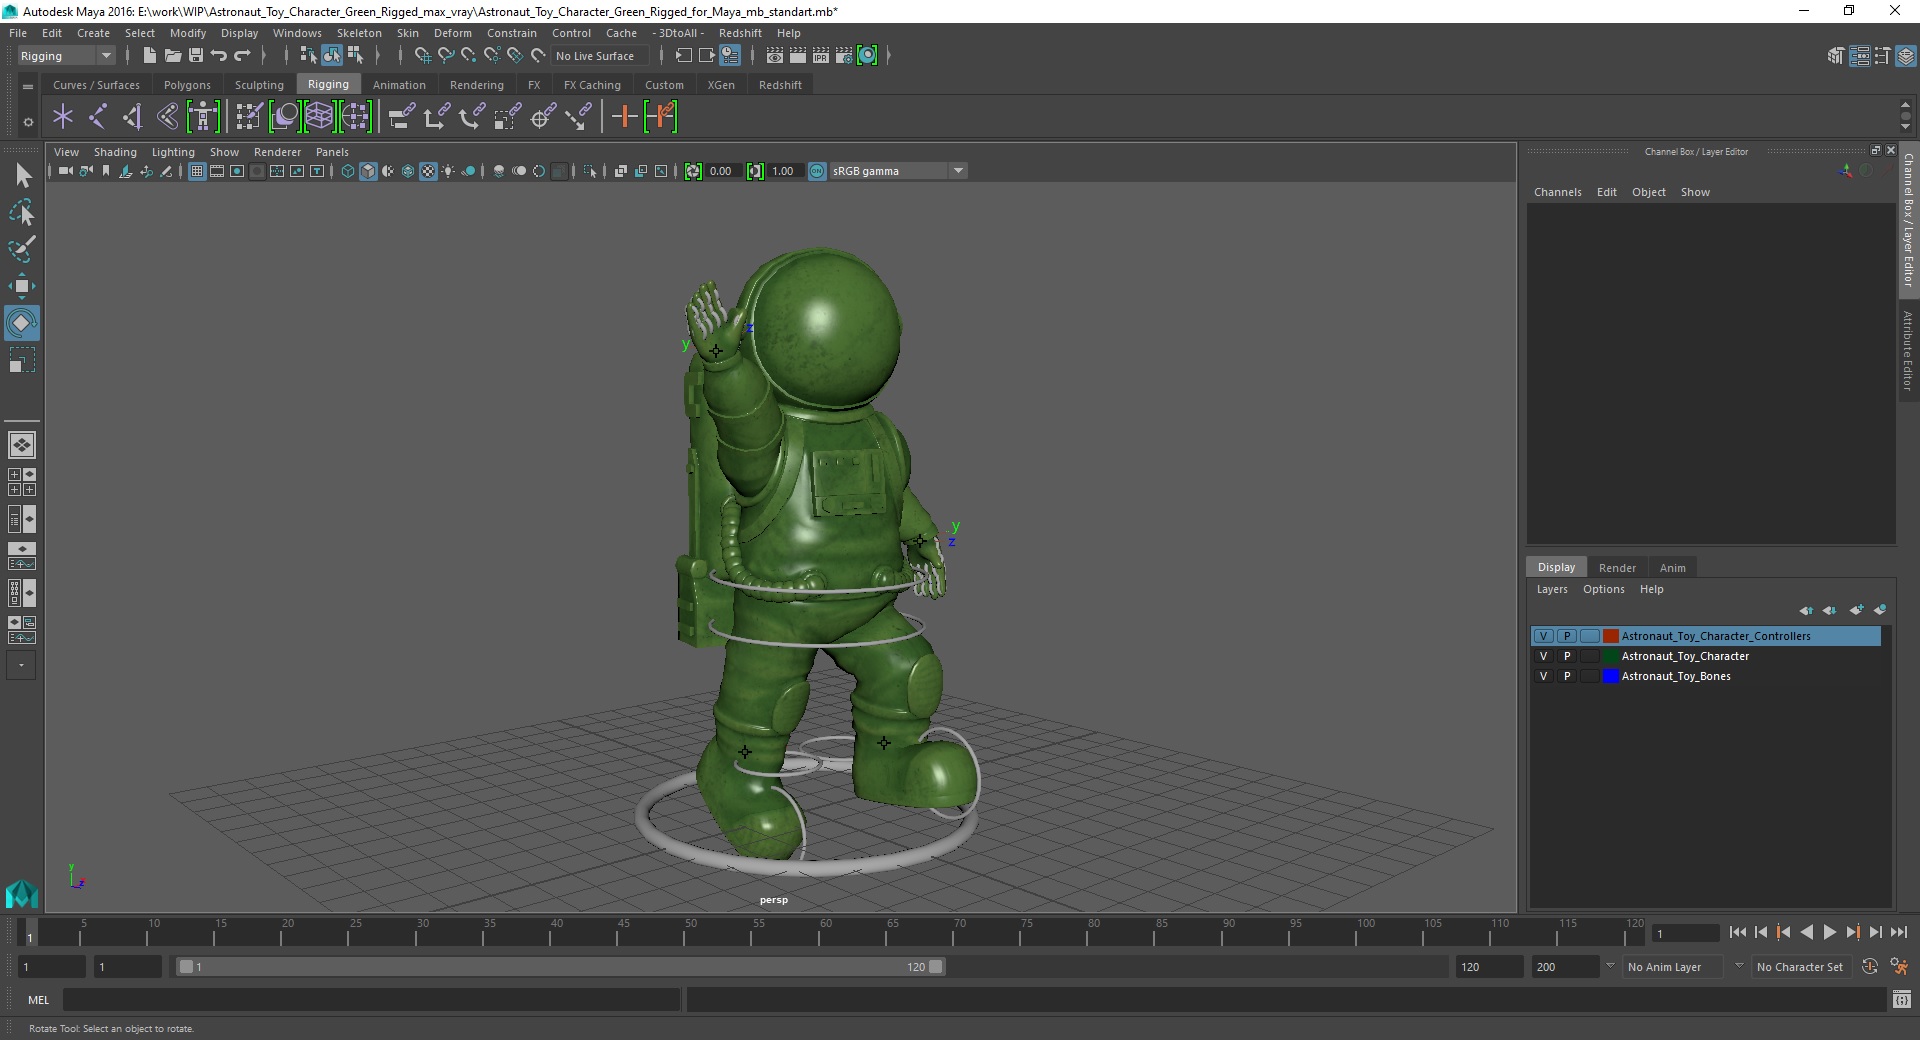Open the Script Editor icon
Viewport: 1920px width, 1040px height.
[x=1901, y=999]
